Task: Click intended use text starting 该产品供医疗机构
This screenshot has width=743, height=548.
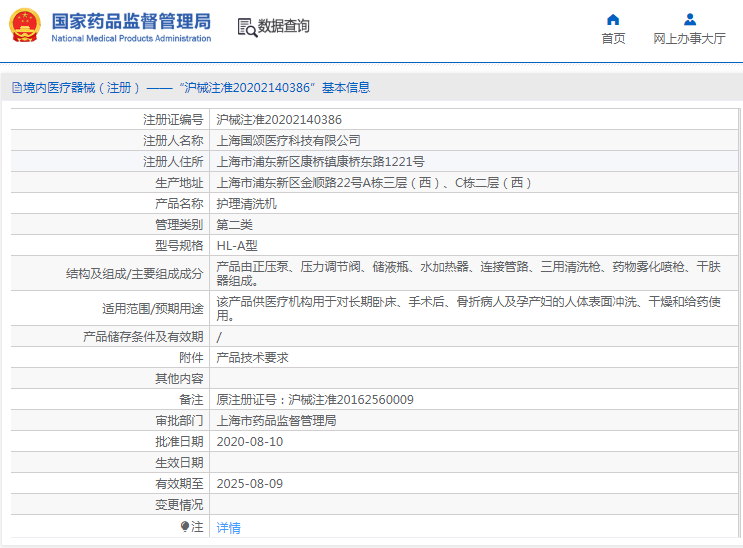Action: click(469, 309)
